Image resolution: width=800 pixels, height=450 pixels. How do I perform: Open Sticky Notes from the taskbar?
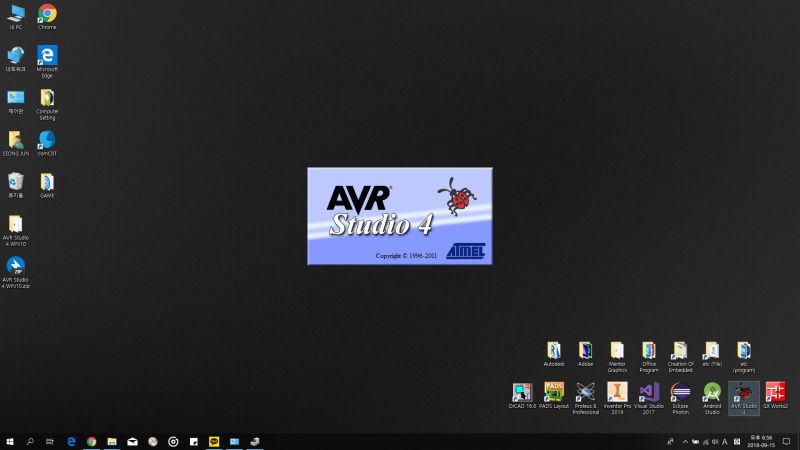point(193,442)
